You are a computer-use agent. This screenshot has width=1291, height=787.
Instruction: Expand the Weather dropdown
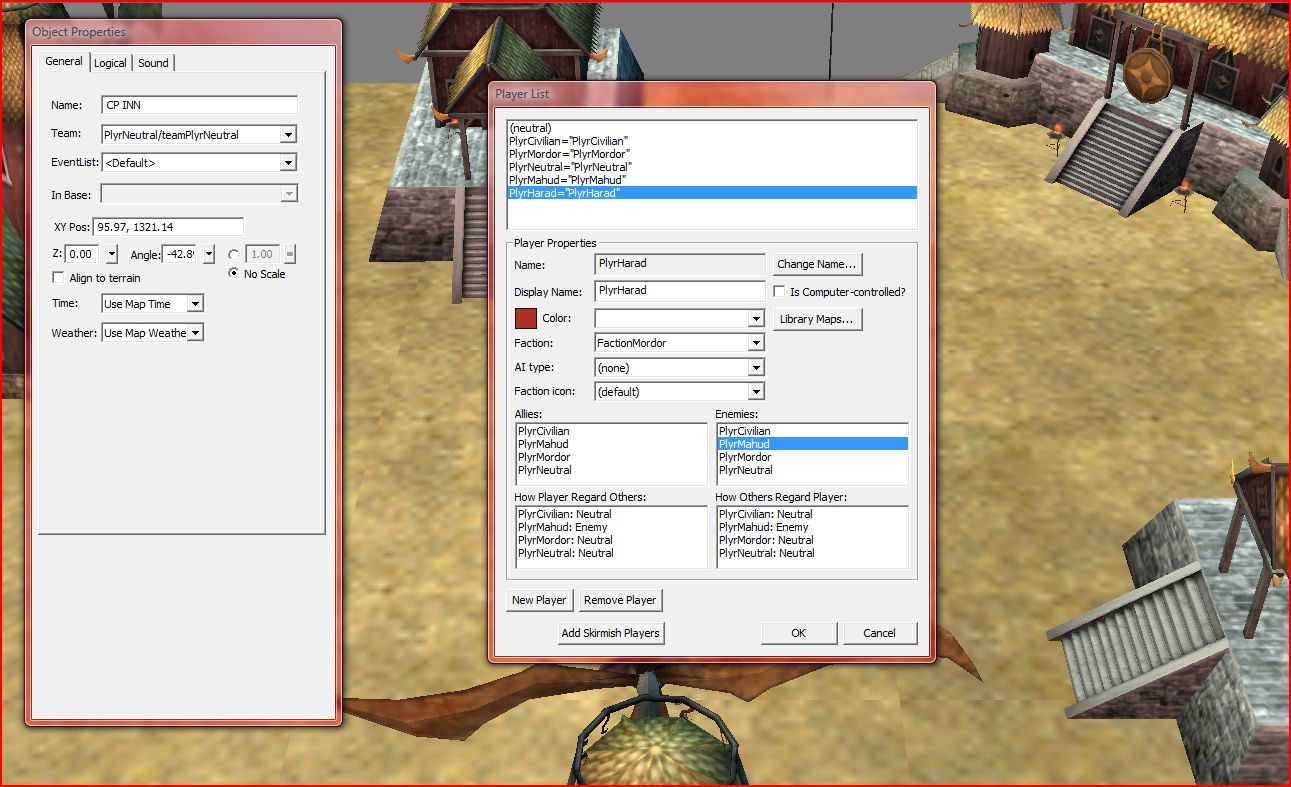pyautogui.click(x=196, y=333)
